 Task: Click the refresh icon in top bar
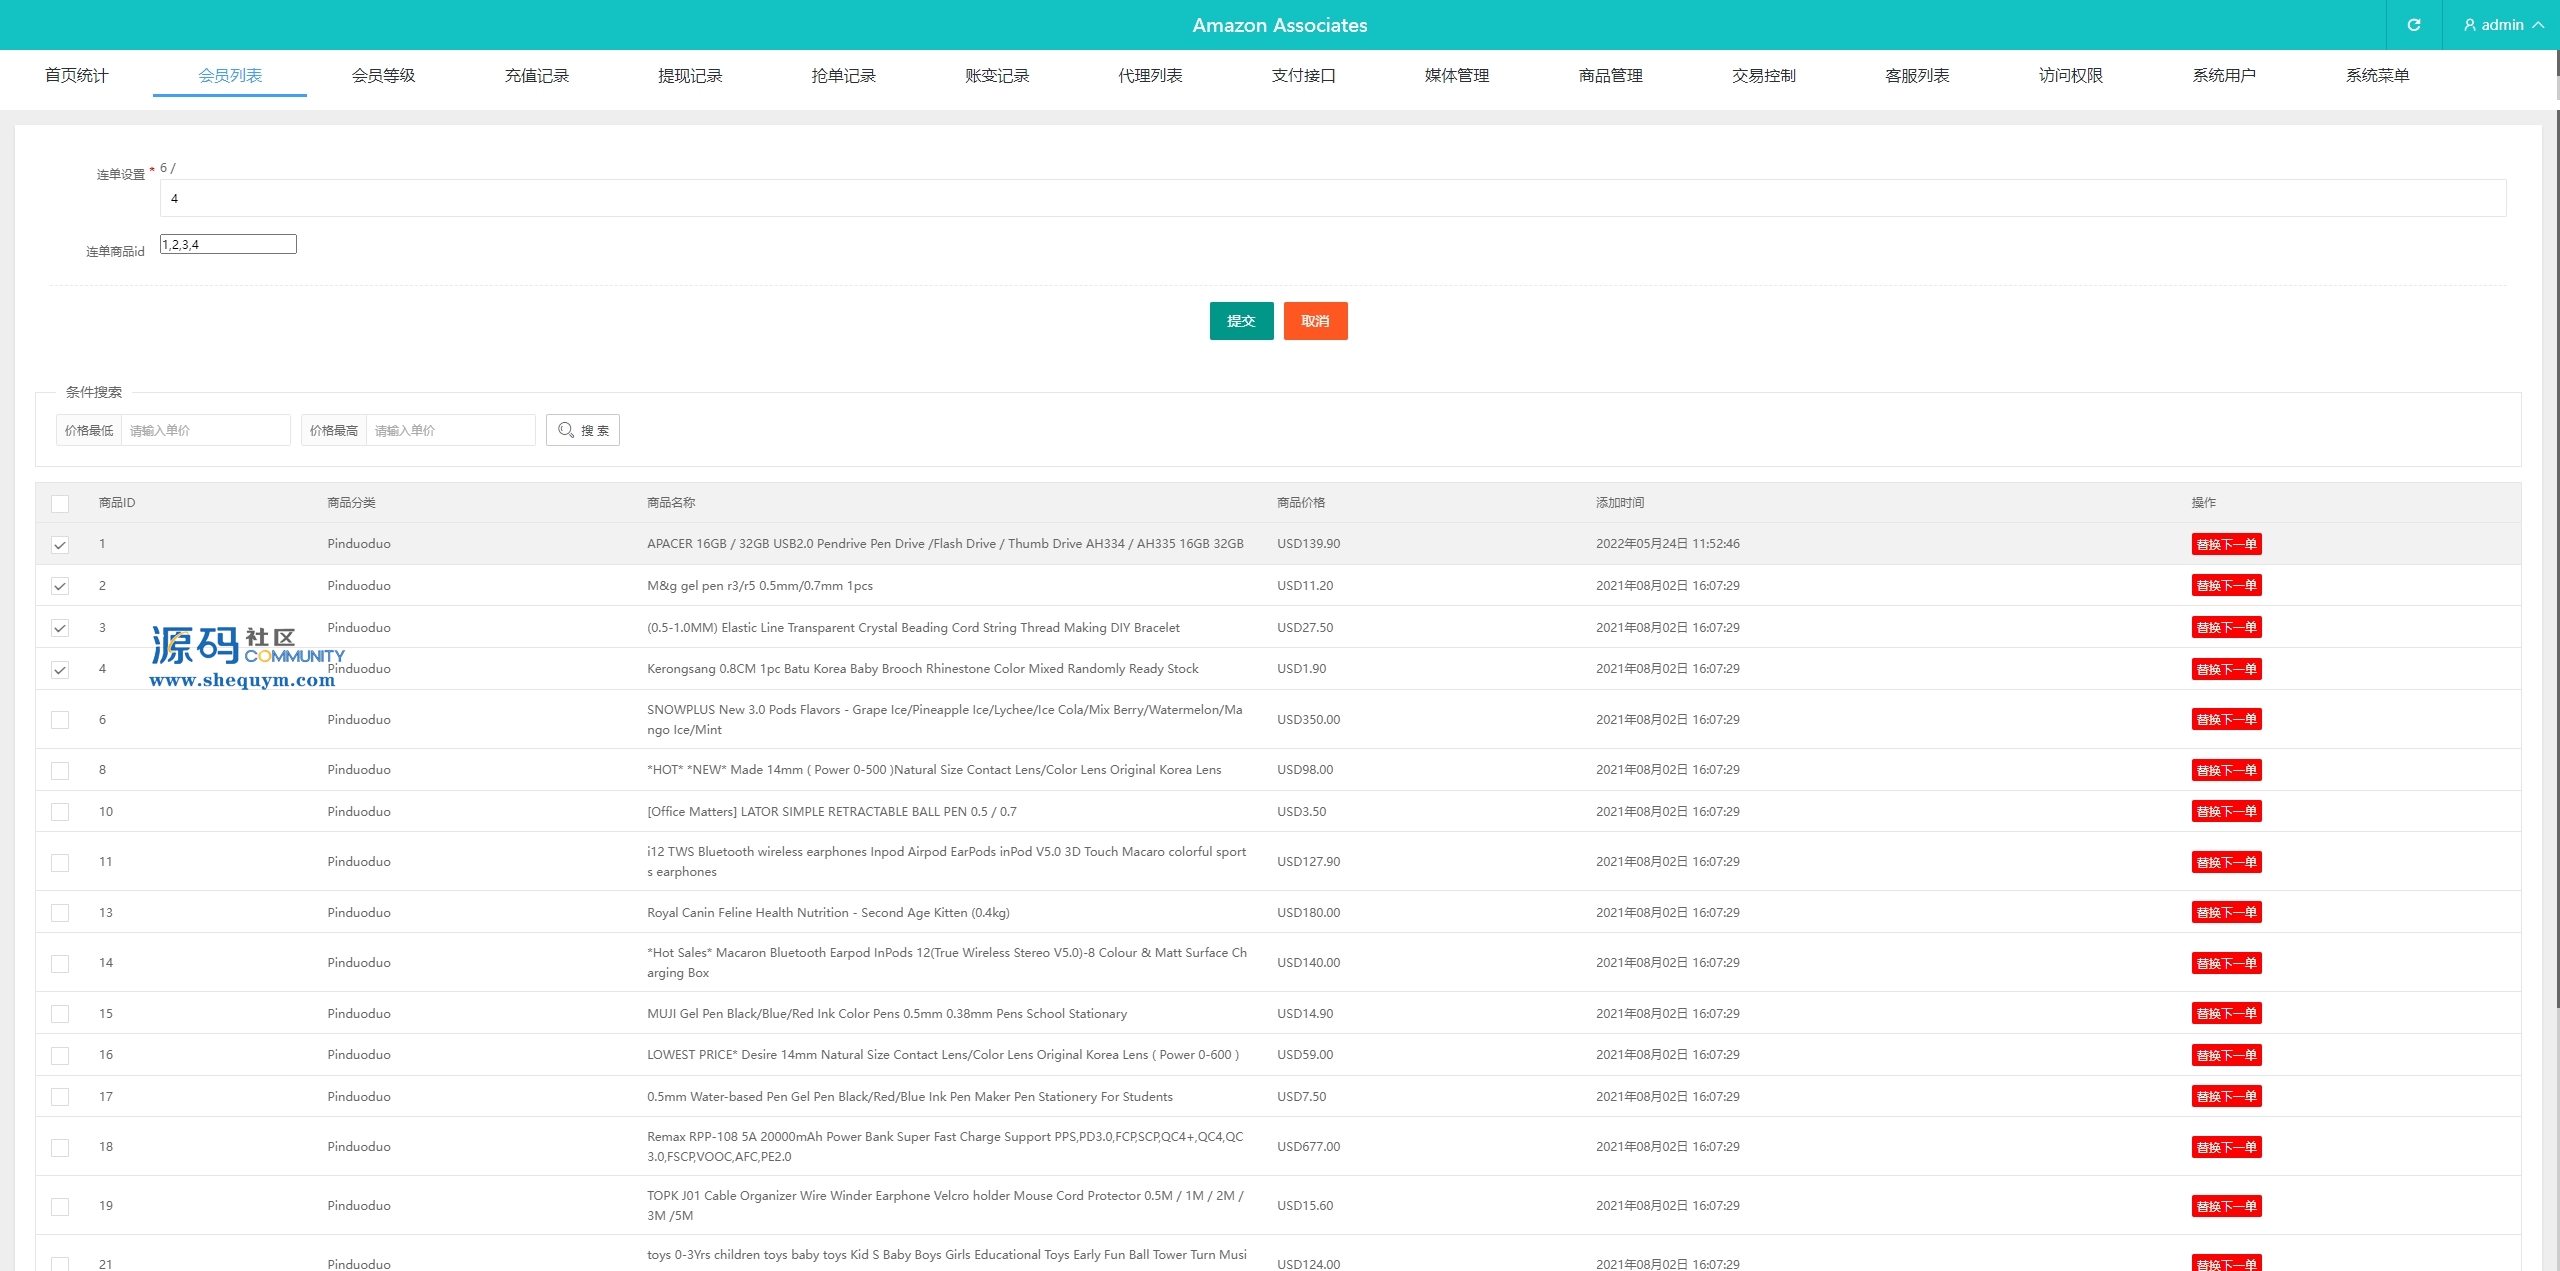pyautogui.click(x=2413, y=25)
